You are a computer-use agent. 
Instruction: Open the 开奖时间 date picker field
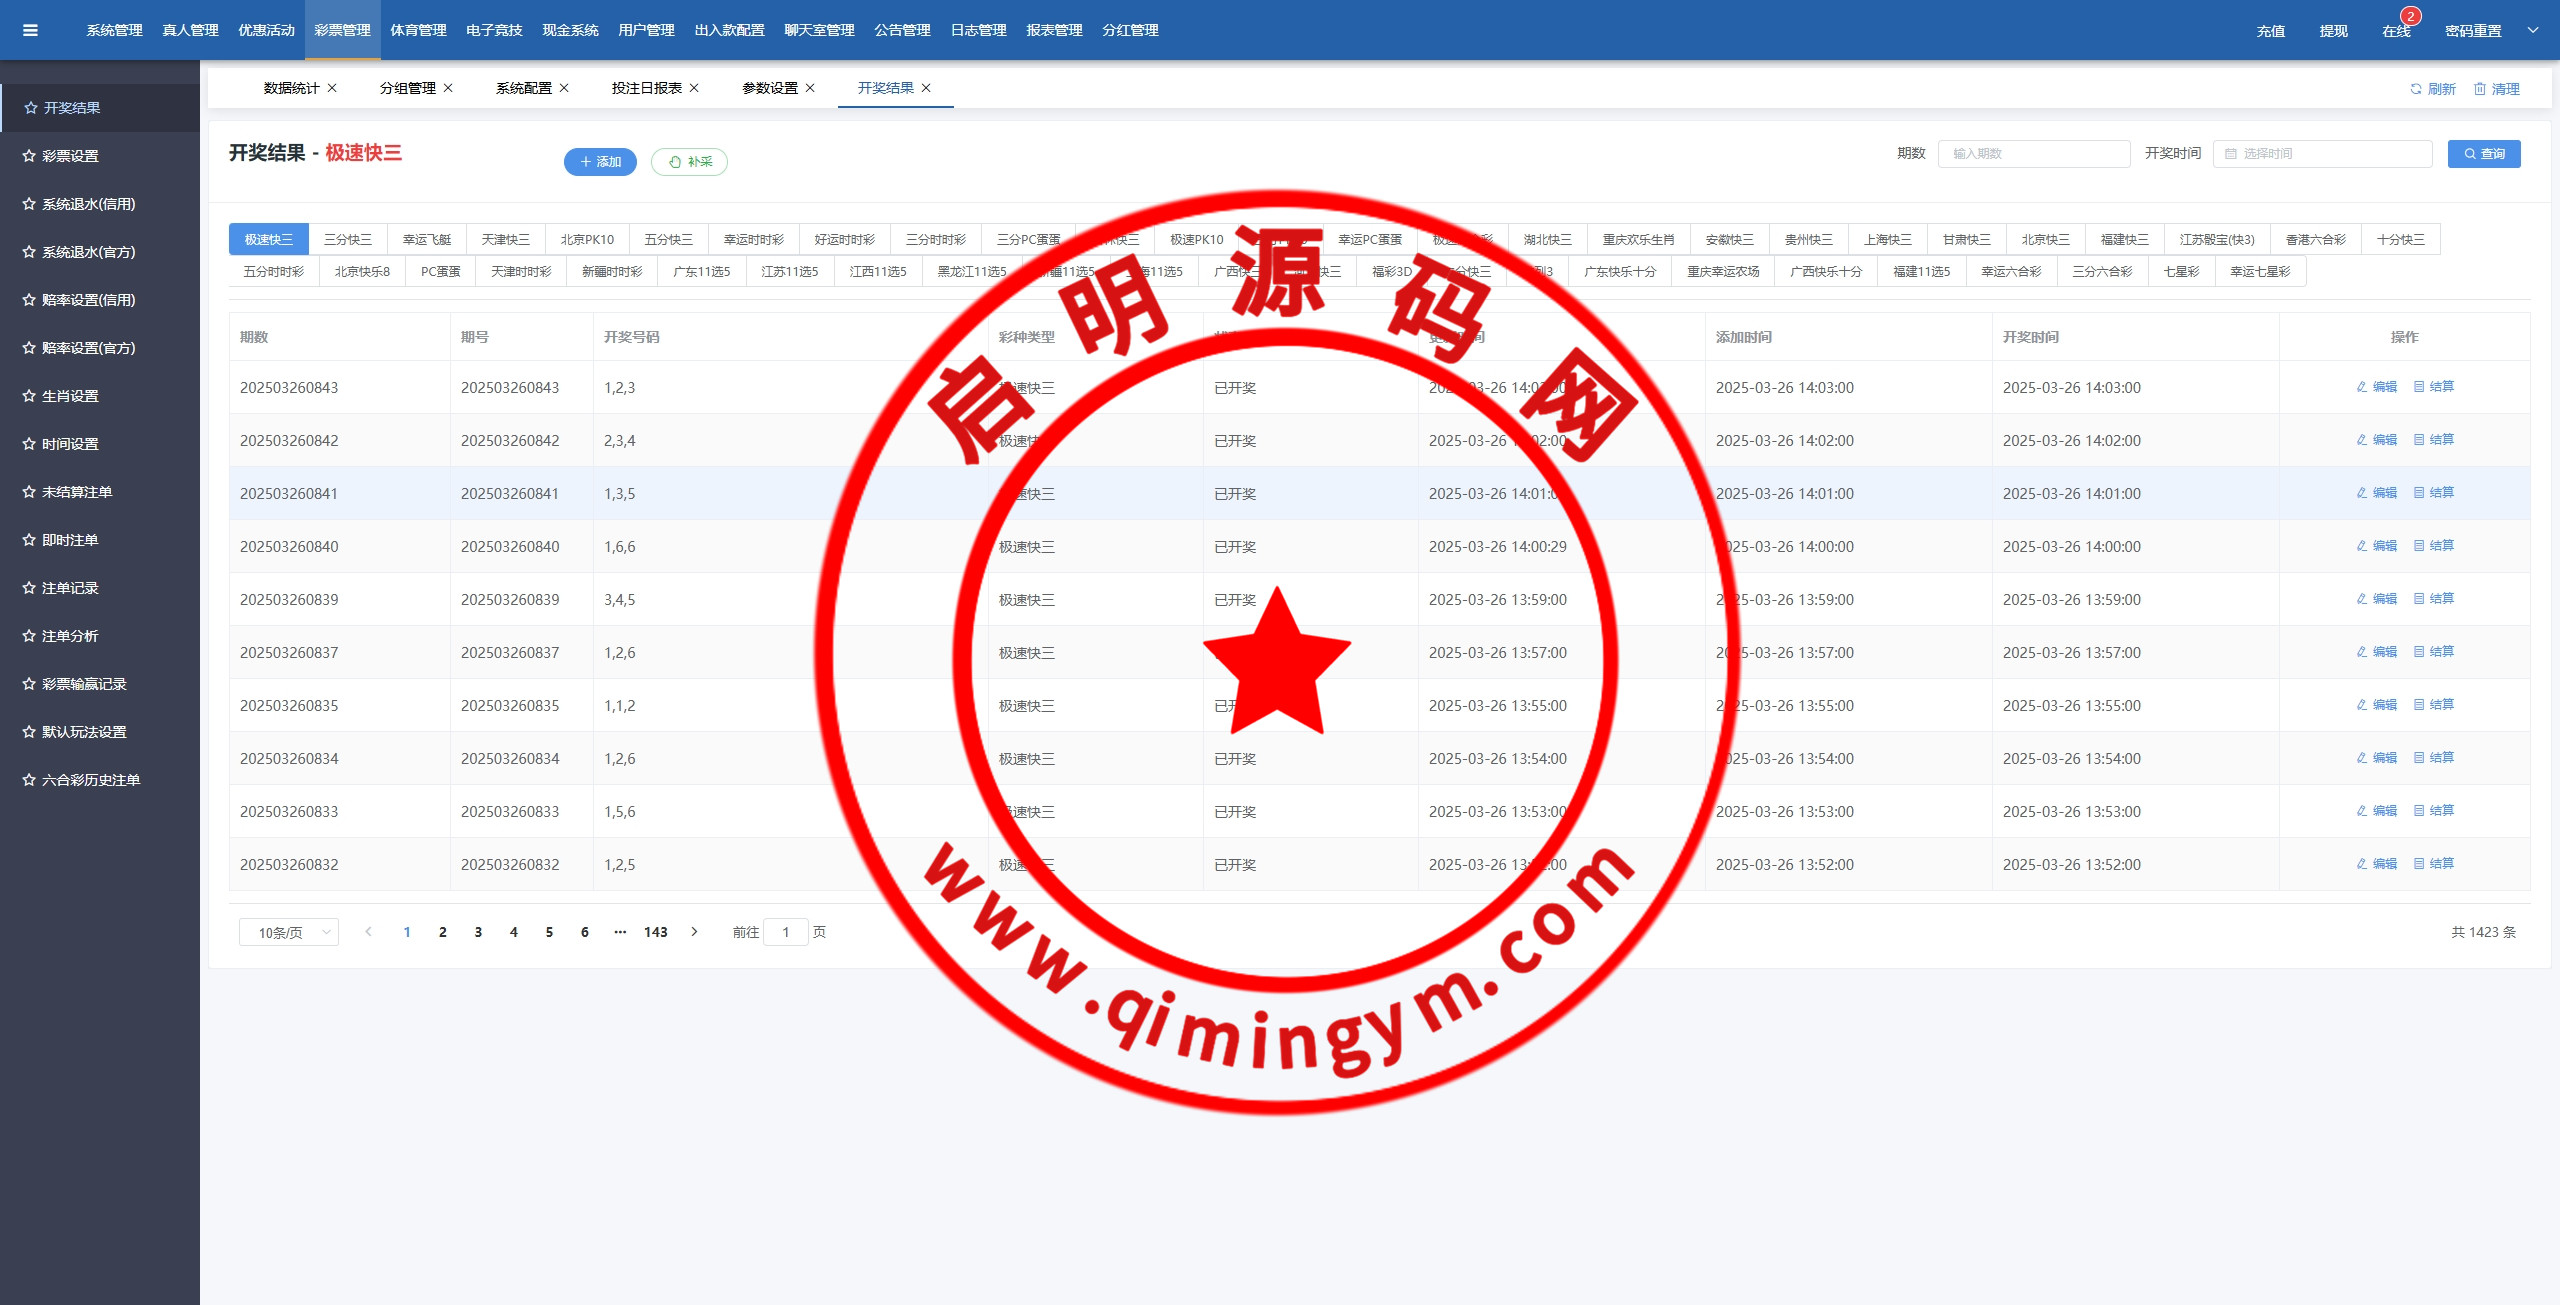point(2322,154)
